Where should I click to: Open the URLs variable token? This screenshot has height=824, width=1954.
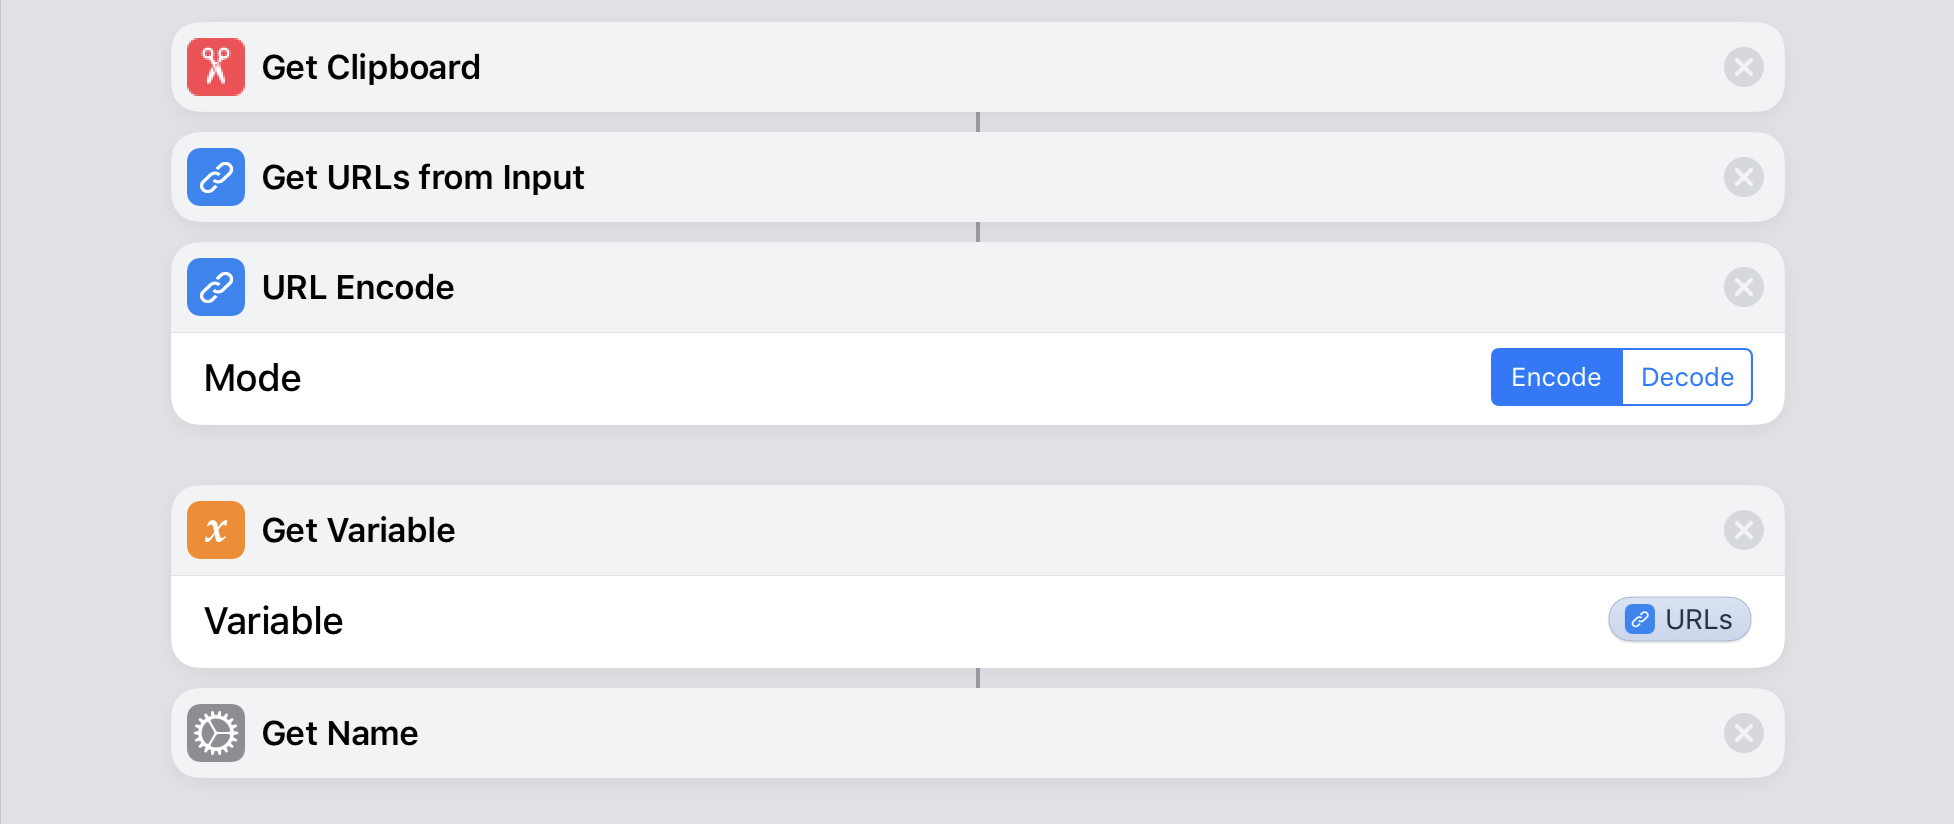pos(1679,620)
